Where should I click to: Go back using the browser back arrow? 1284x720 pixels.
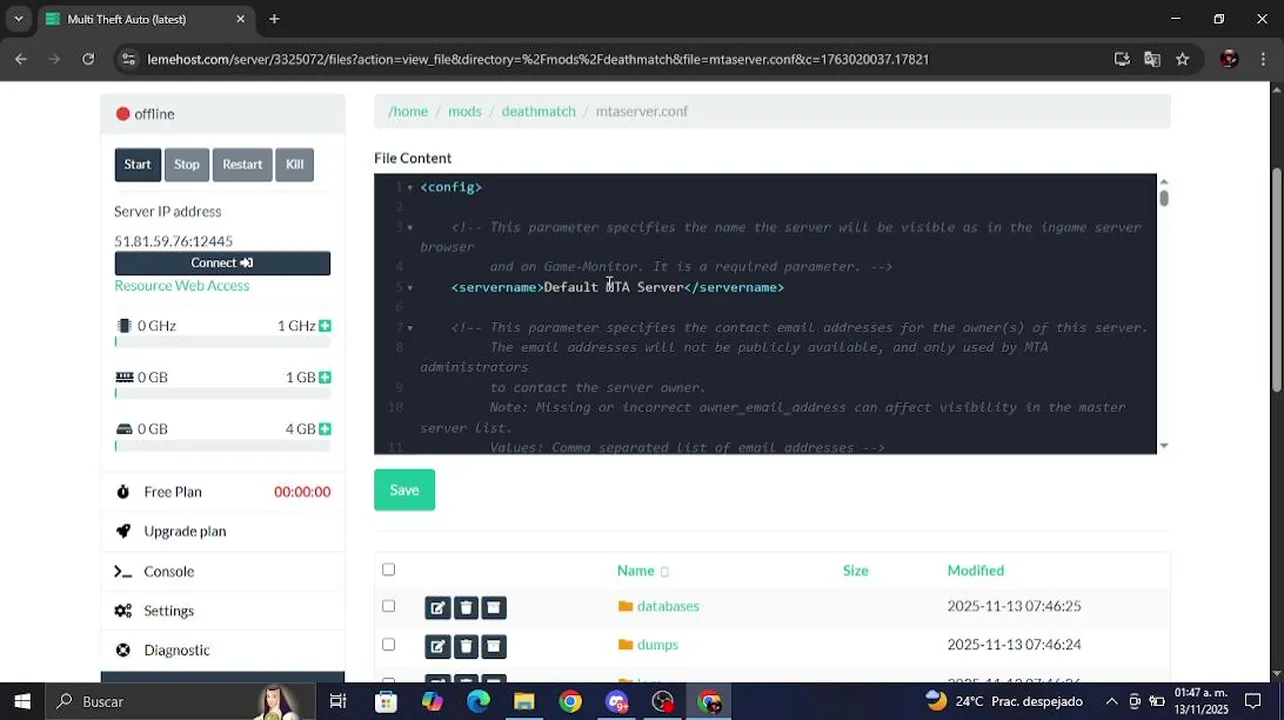click(x=21, y=59)
